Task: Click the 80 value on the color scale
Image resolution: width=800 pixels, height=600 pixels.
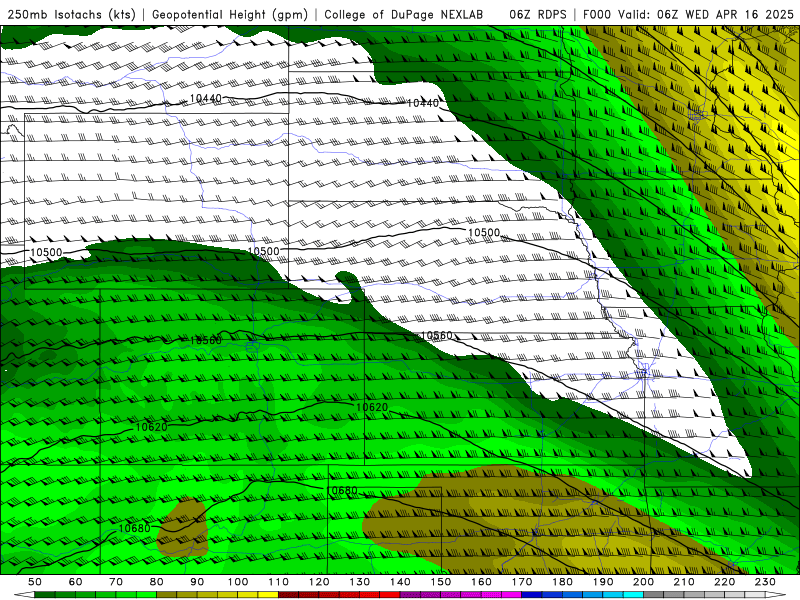Action: pyautogui.click(x=157, y=582)
